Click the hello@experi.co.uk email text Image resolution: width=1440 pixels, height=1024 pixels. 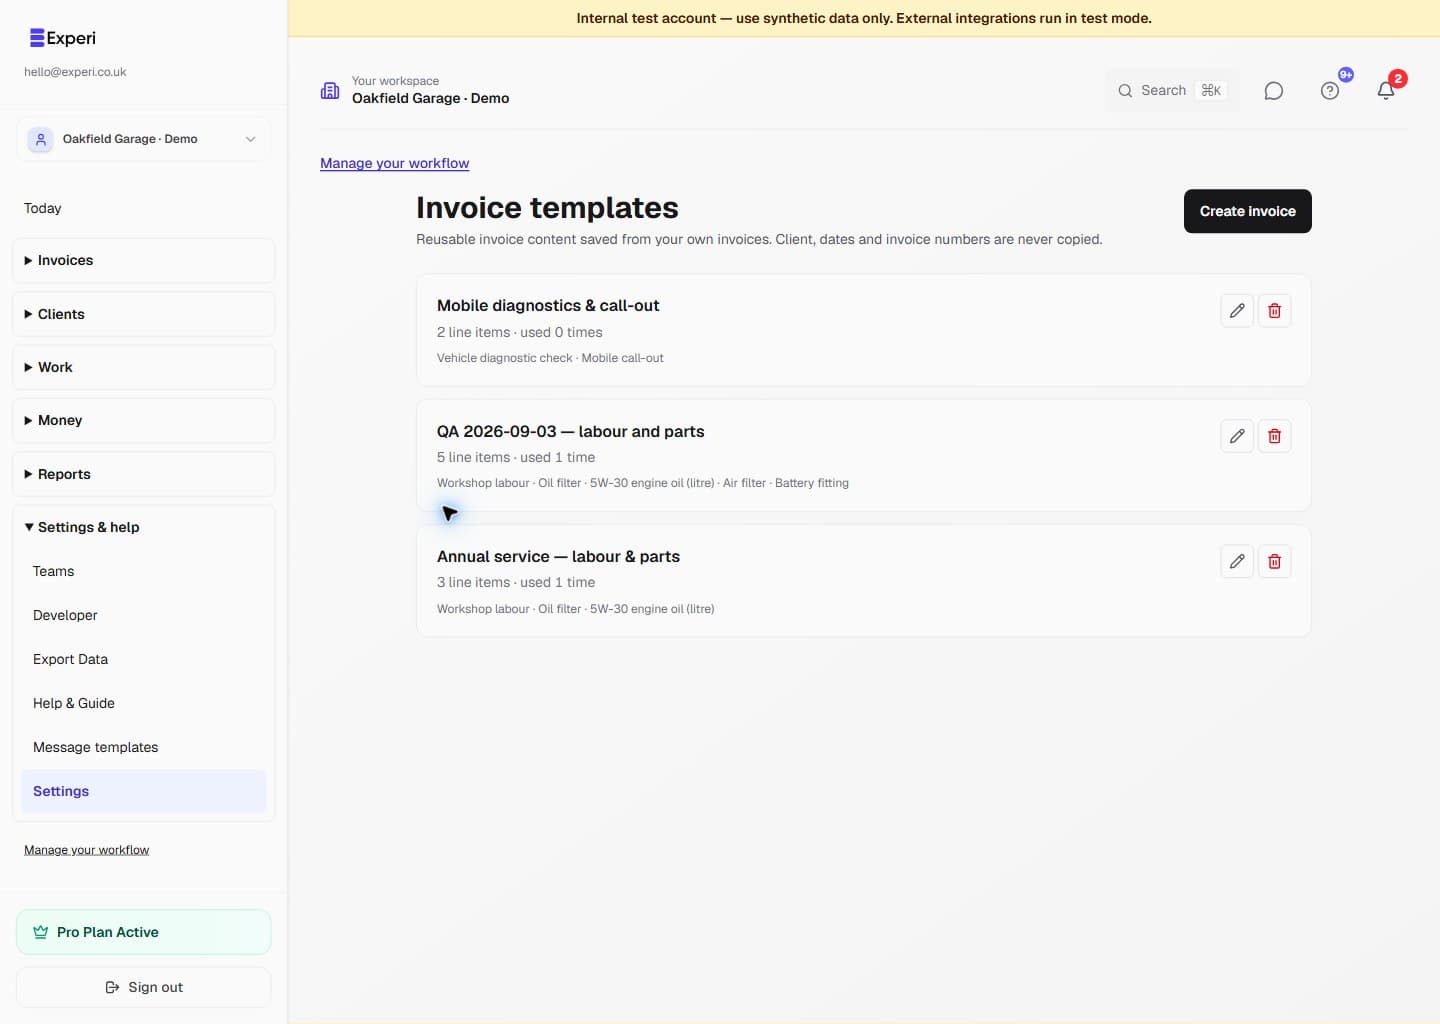[75, 72]
